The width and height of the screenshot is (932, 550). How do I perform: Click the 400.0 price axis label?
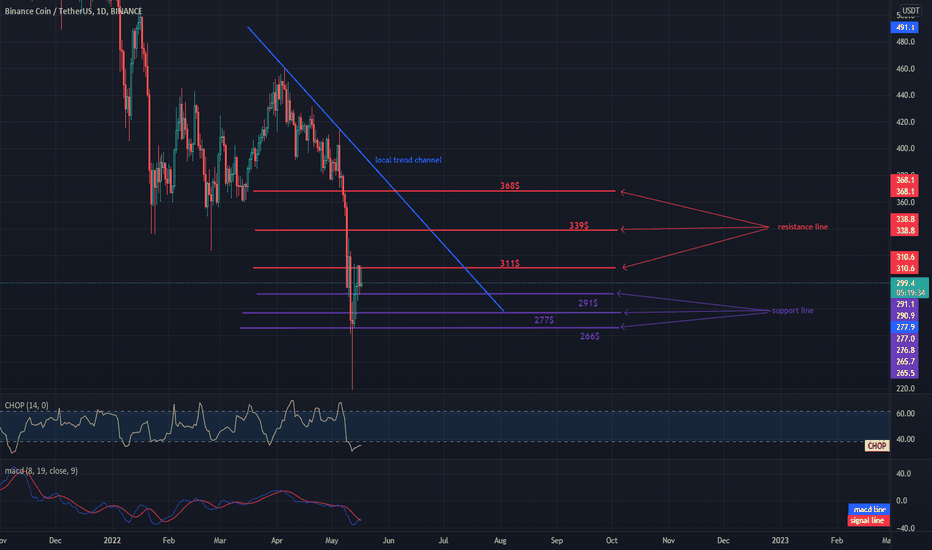[x=905, y=149]
